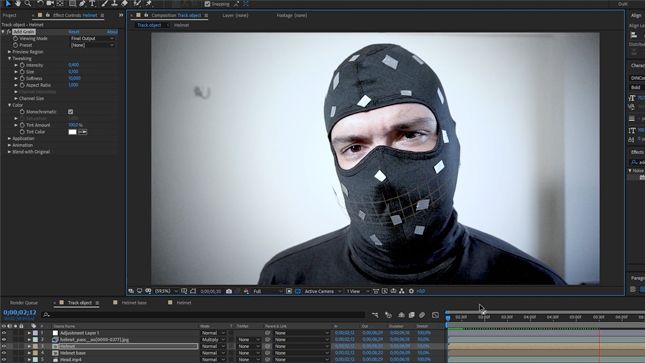The height and width of the screenshot is (363, 645).
Task: Toggle the Snapping checkbox
Action: click(x=207, y=4)
